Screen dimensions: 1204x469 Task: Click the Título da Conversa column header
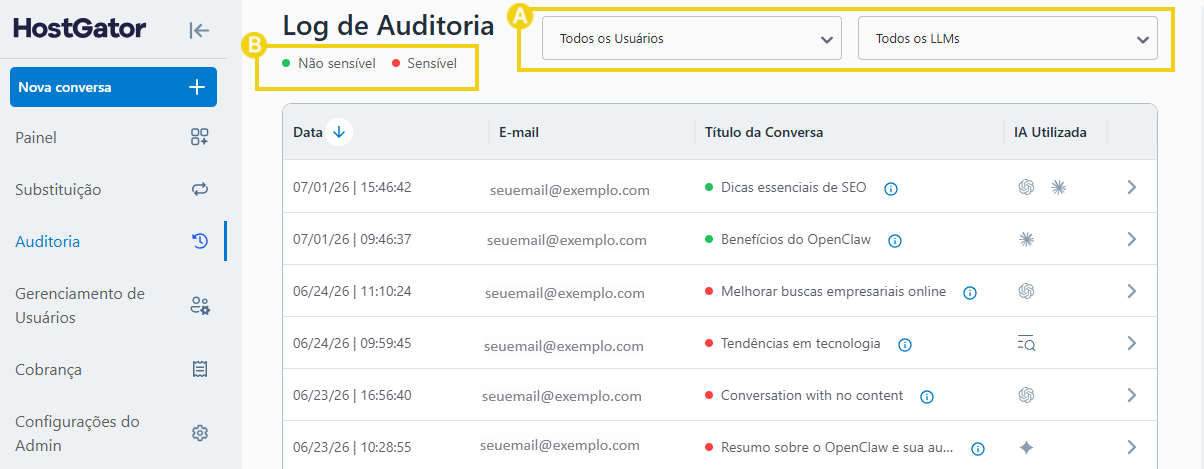pyautogui.click(x=764, y=132)
